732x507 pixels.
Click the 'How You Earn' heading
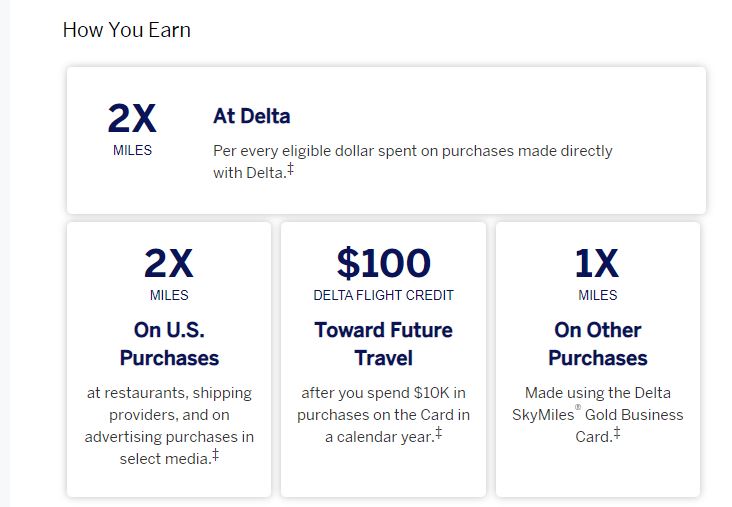pos(126,29)
